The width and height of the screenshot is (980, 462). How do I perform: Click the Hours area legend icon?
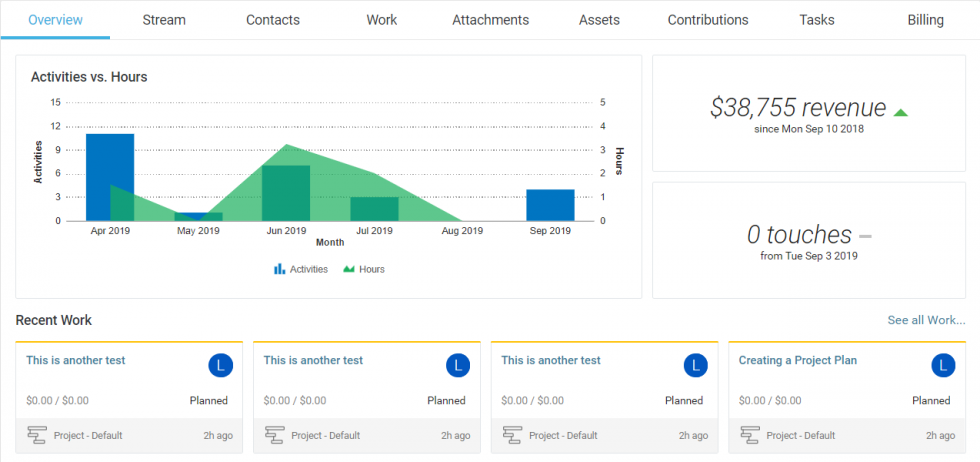(x=349, y=269)
